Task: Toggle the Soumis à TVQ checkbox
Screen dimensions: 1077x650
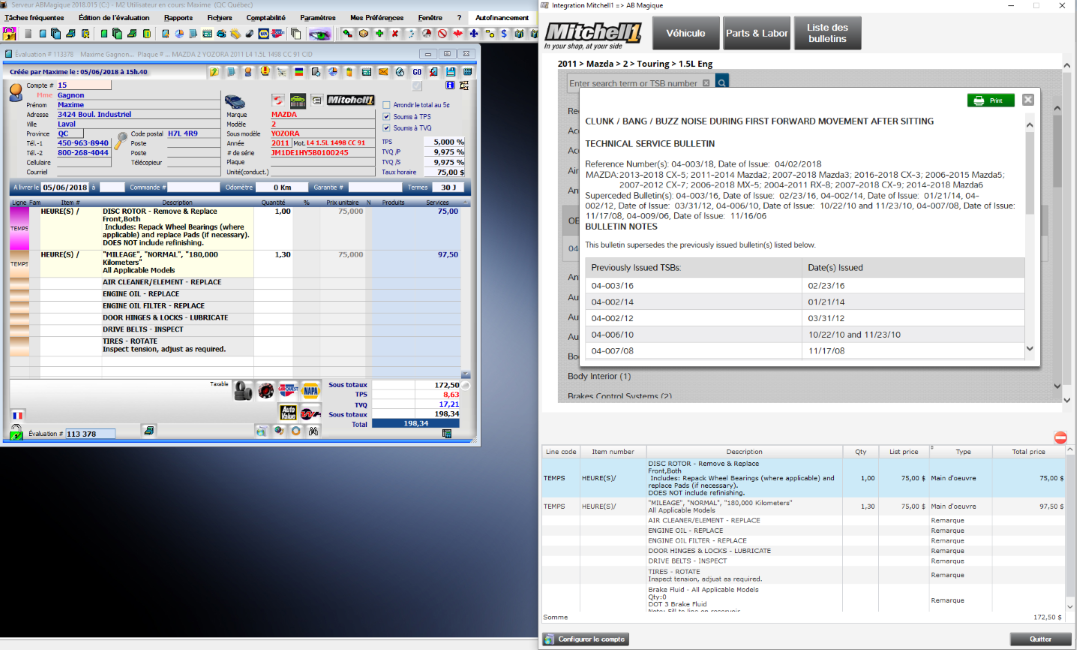Action: [x=386, y=128]
